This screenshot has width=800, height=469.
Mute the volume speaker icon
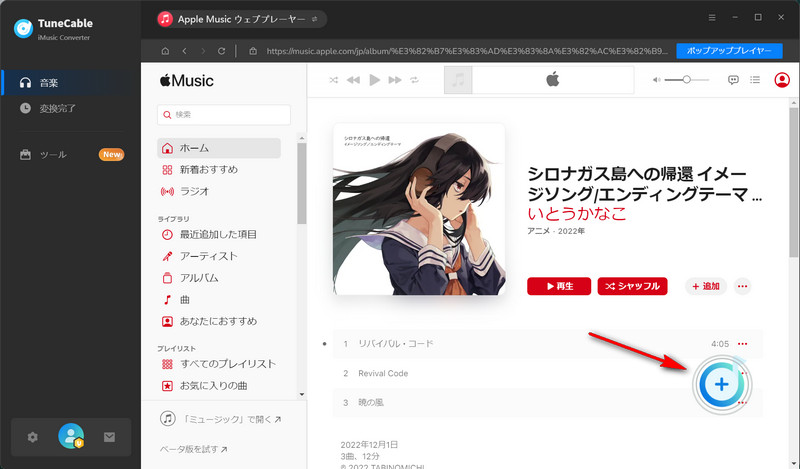coord(657,80)
